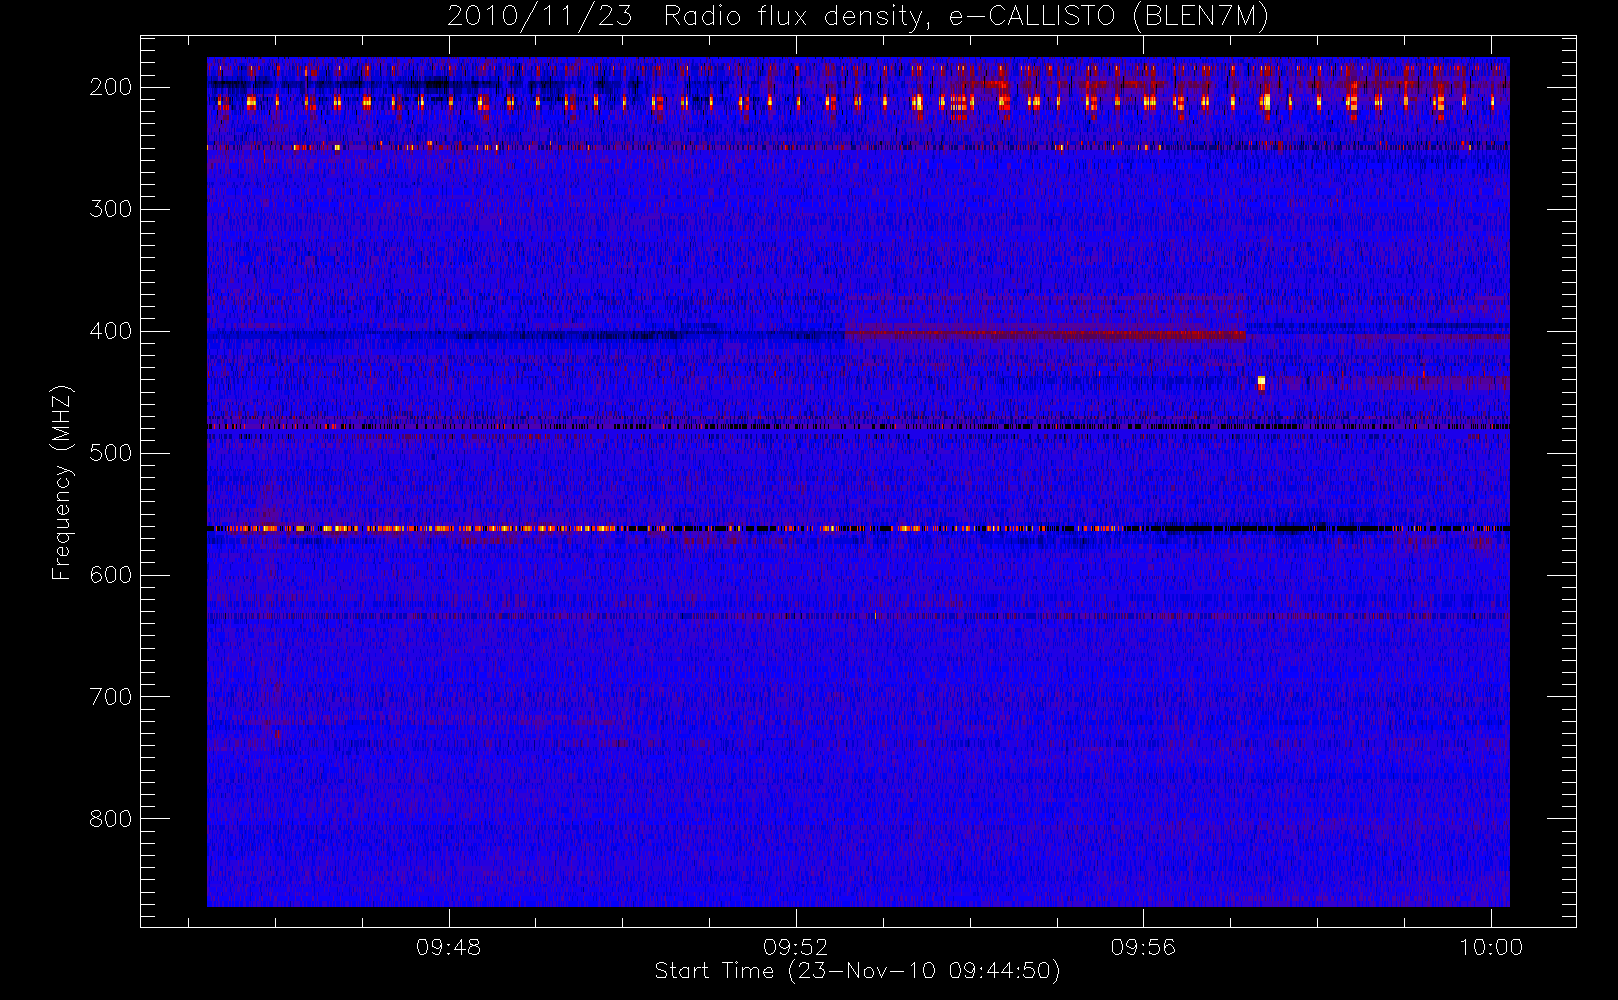Click the 700 frequency tick label

click(111, 697)
